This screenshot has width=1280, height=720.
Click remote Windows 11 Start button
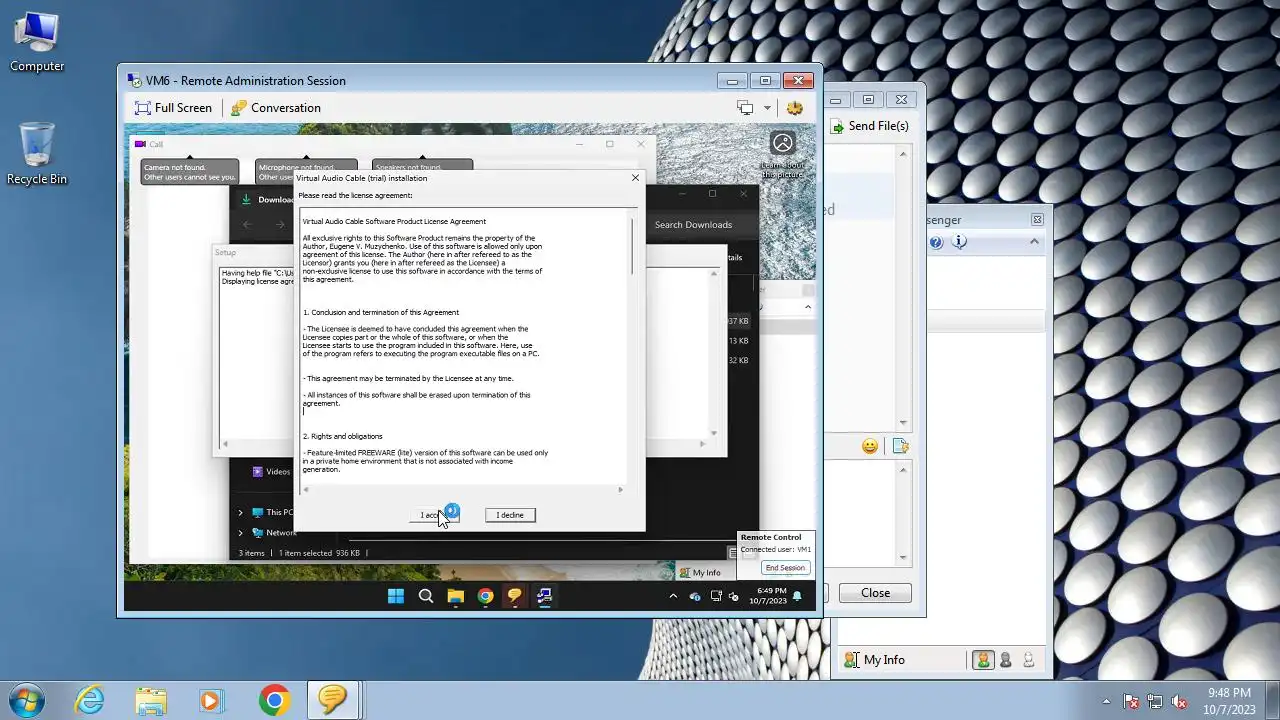[x=396, y=596]
